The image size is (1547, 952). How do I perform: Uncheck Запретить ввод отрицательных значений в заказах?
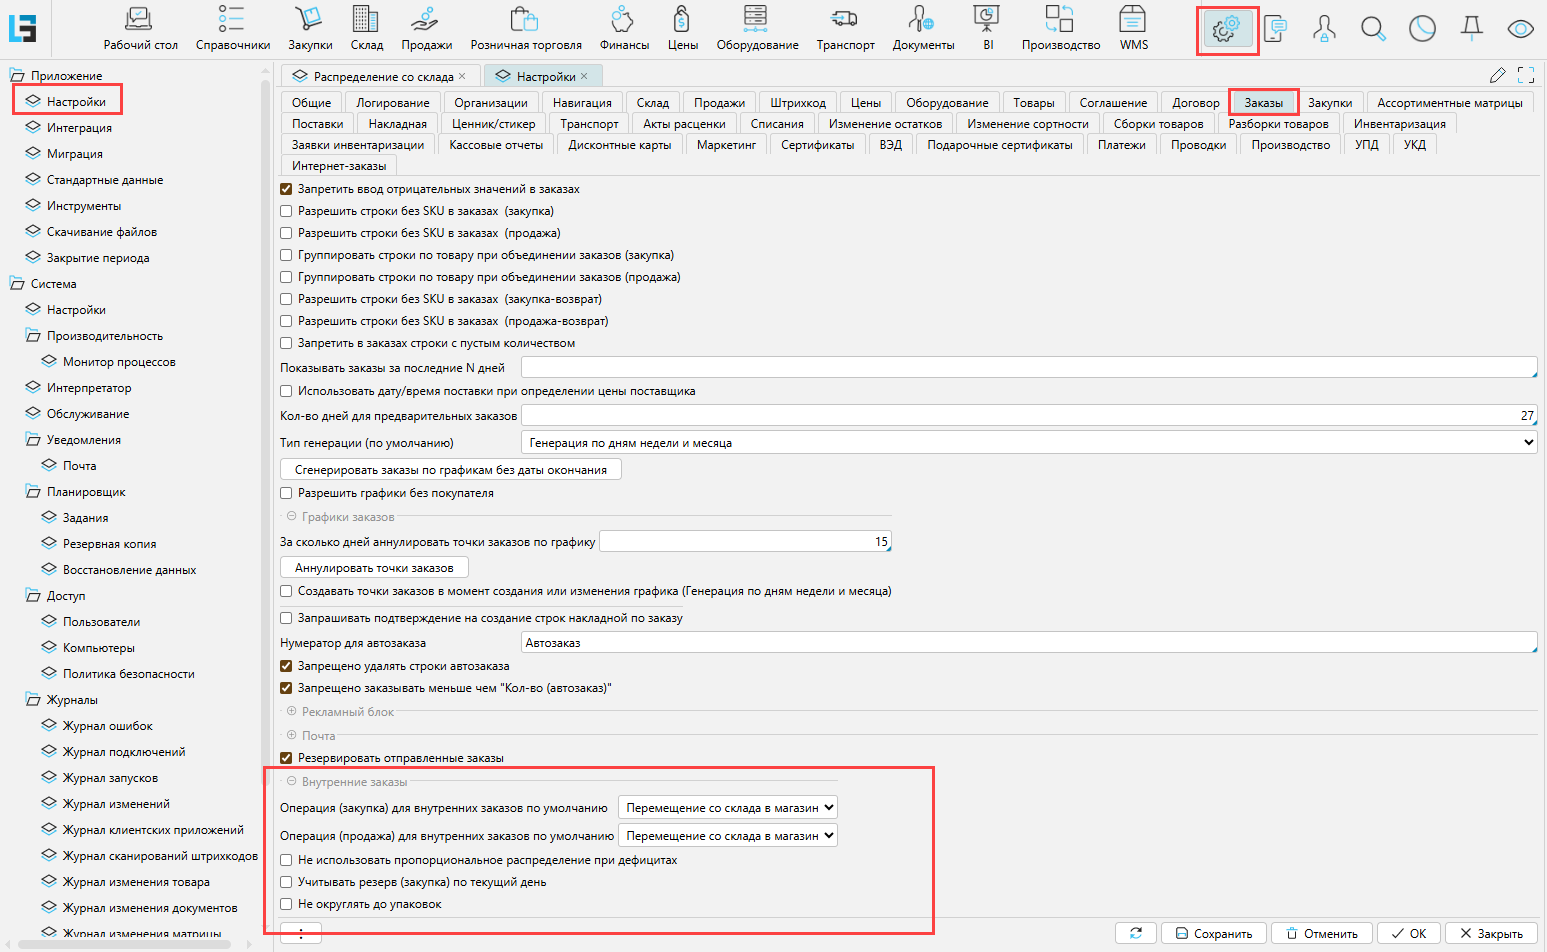[287, 189]
